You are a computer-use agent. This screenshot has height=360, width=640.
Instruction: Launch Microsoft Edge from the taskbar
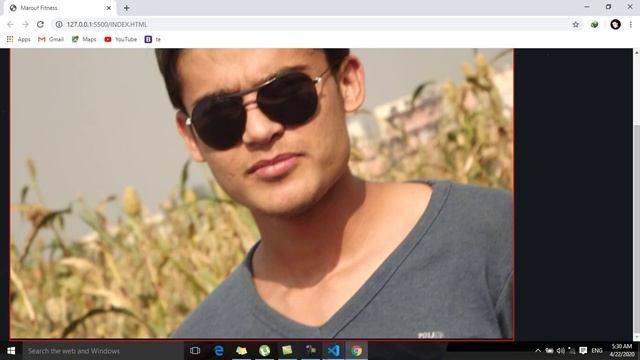click(x=218, y=351)
